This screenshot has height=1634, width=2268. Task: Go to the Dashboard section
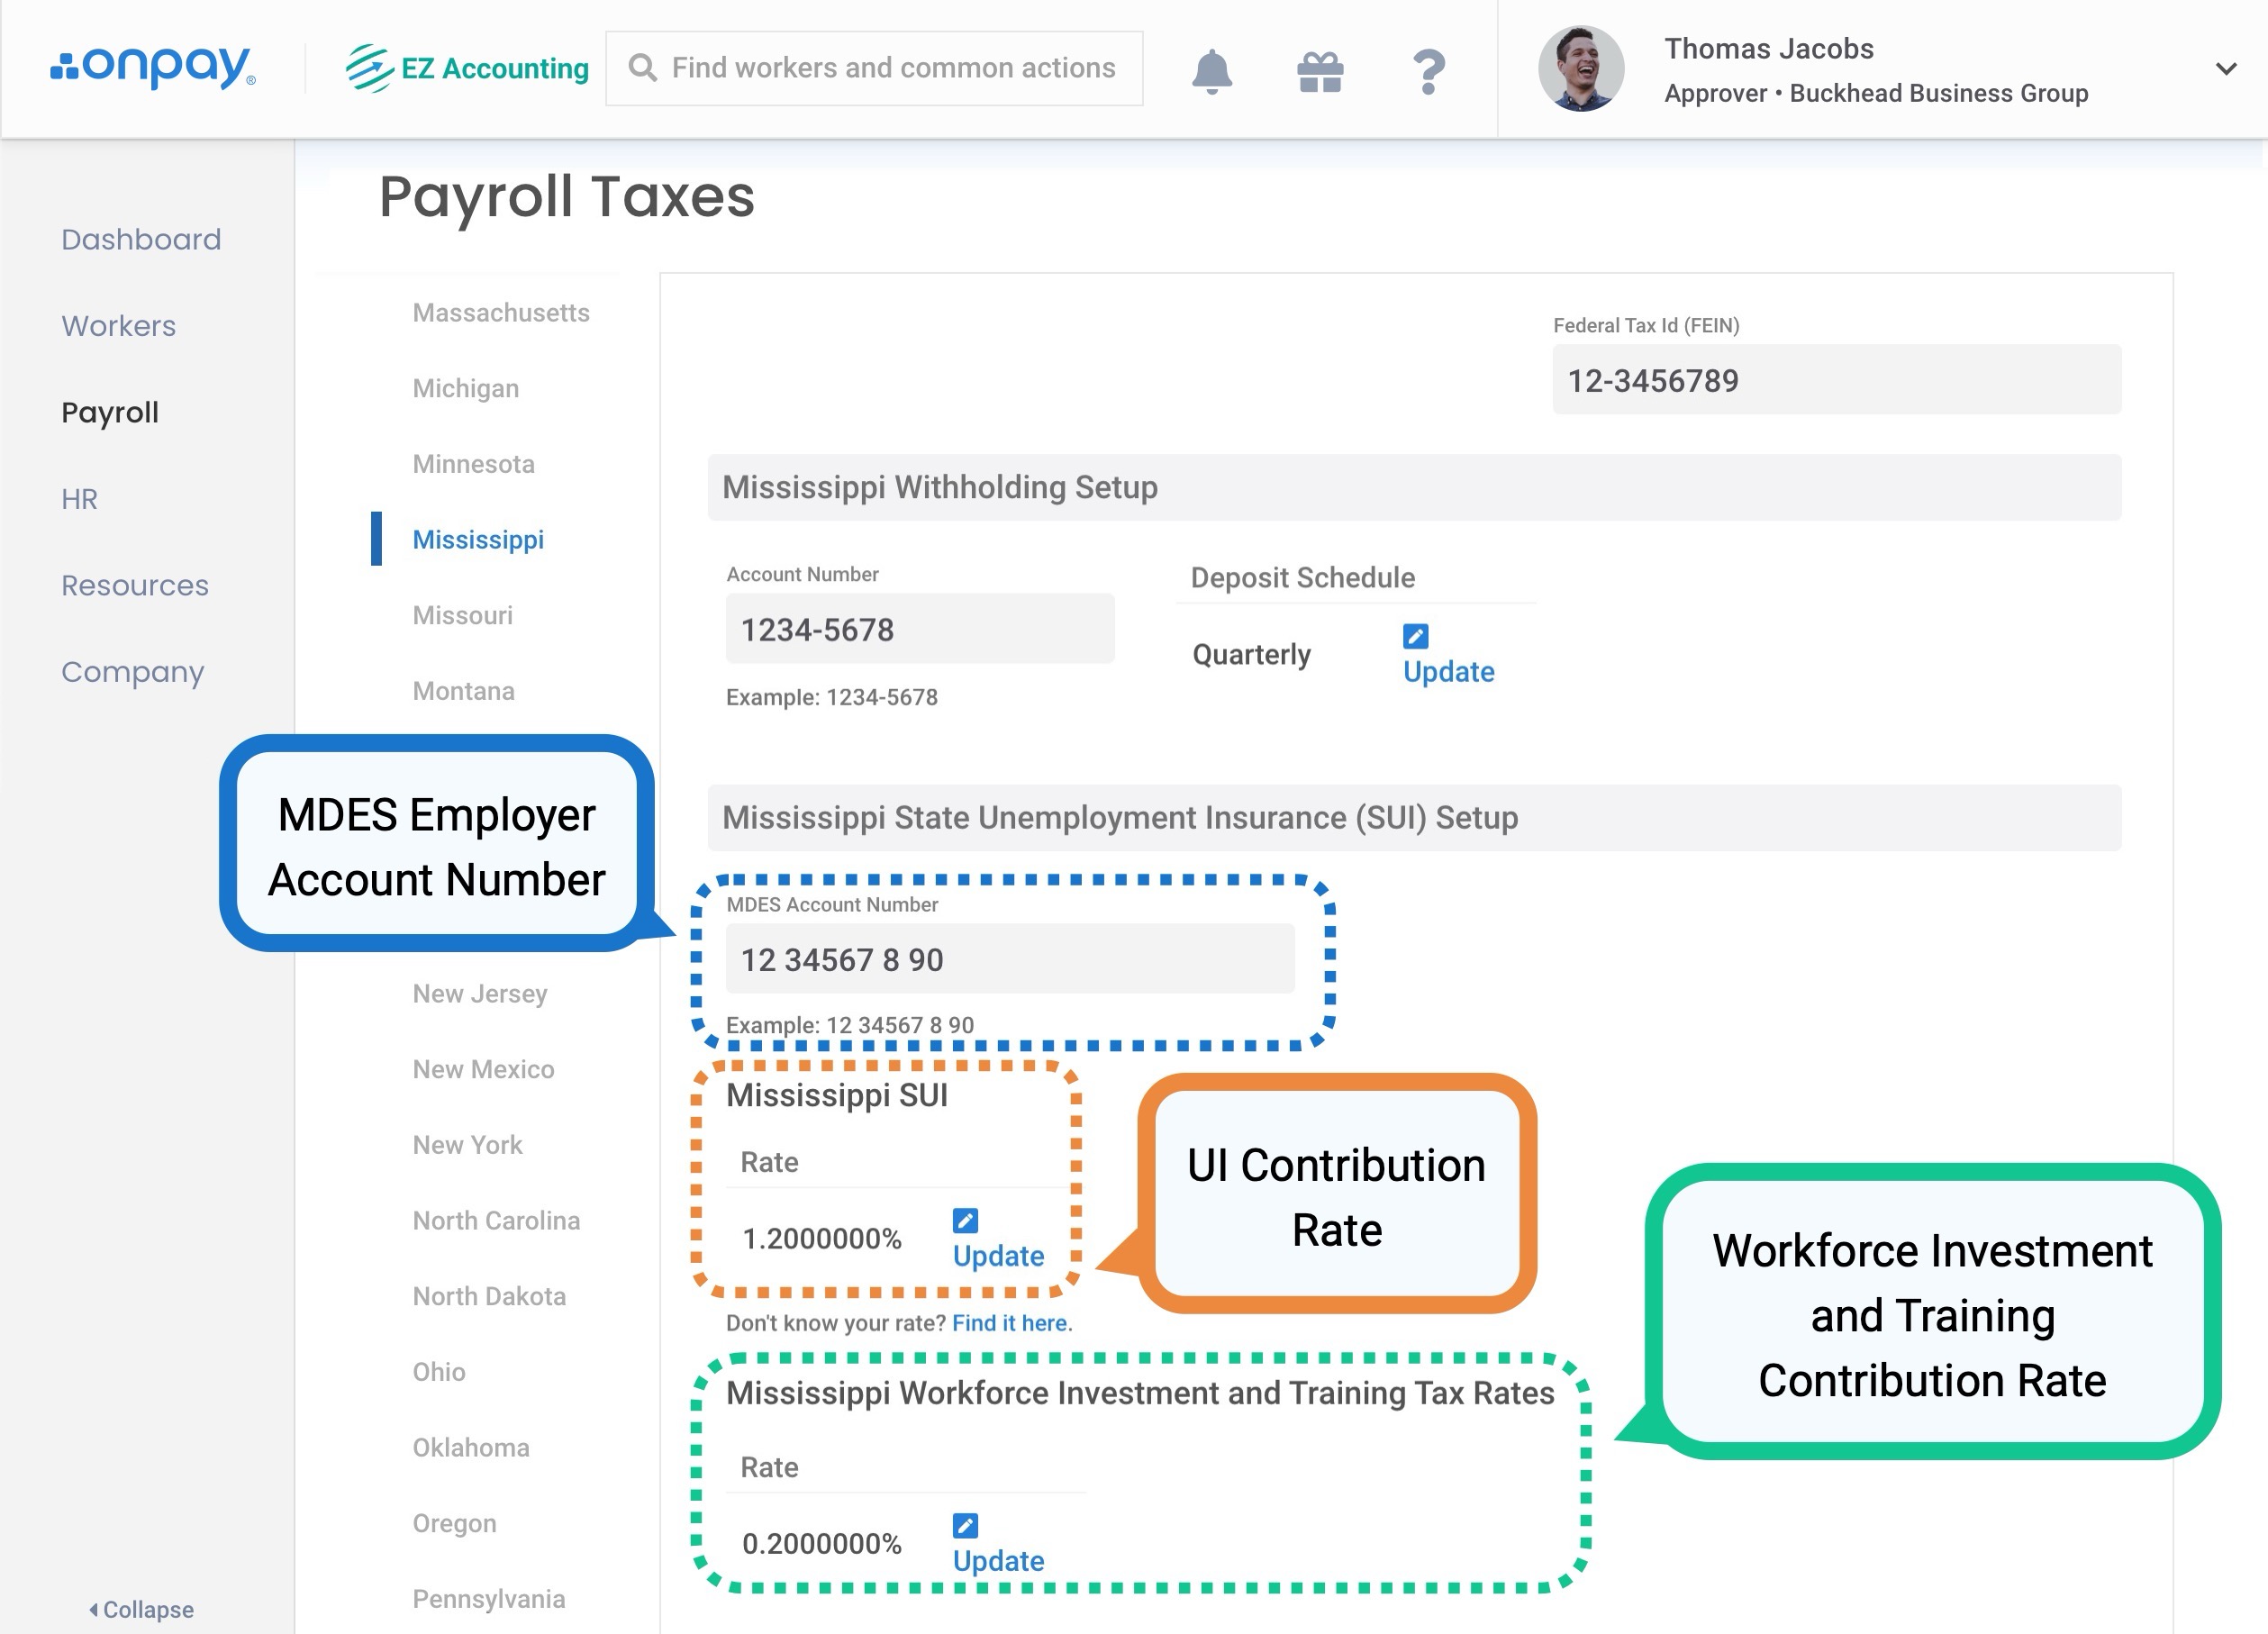coord(141,239)
